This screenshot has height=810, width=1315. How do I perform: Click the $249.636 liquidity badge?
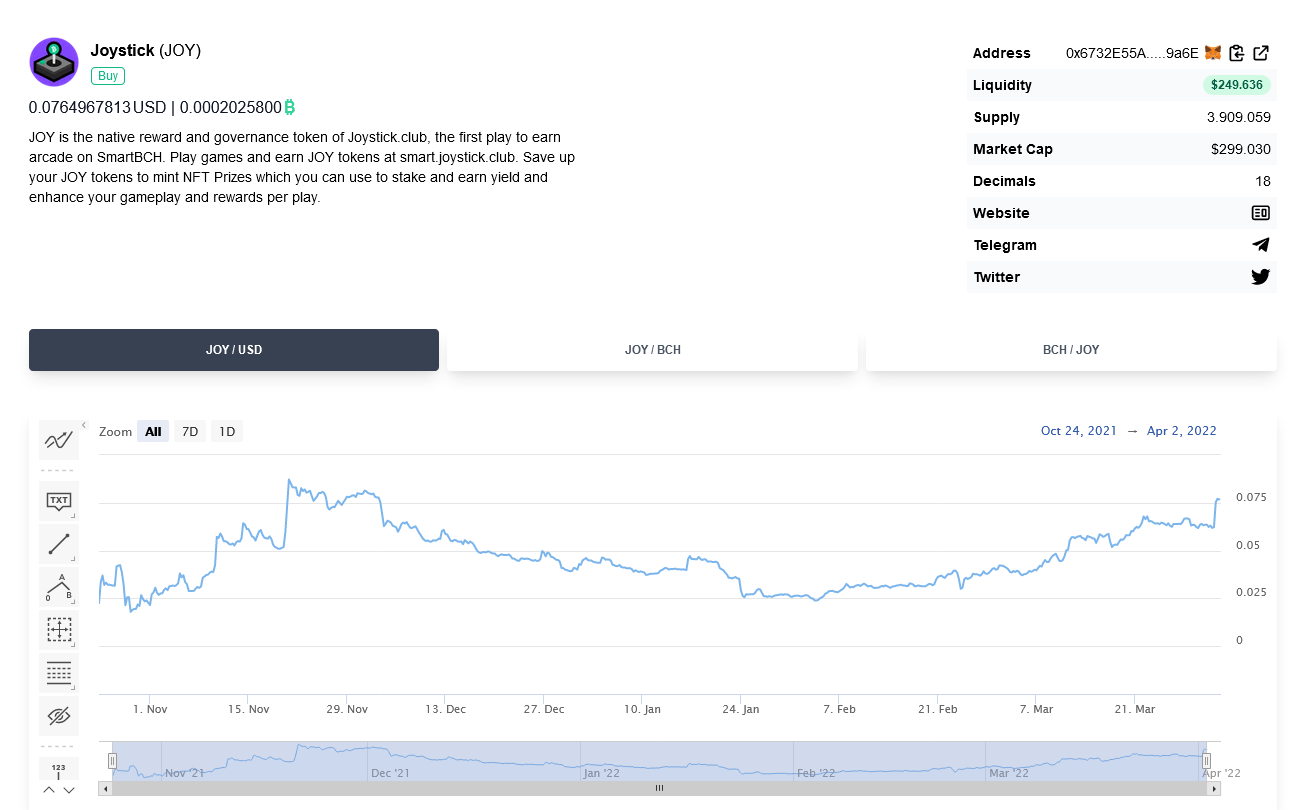1237,85
